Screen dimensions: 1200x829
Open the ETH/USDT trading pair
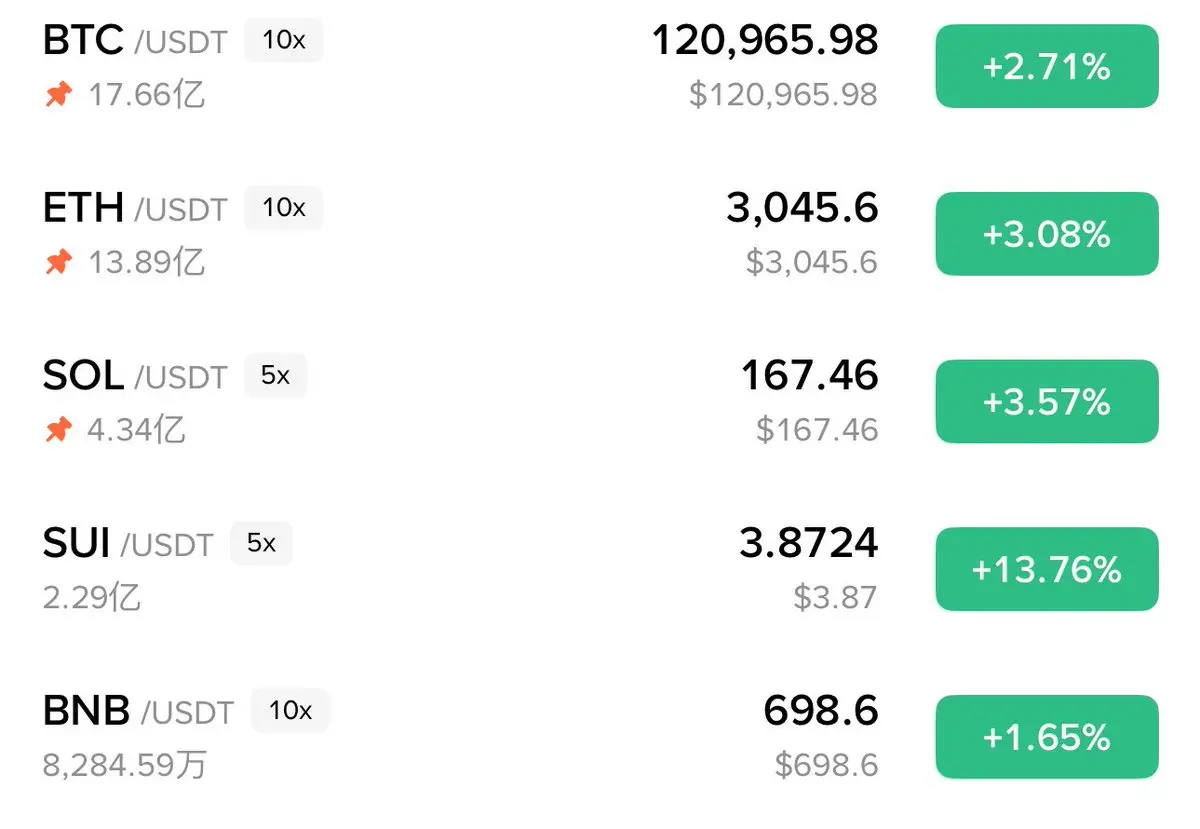[135, 208]
